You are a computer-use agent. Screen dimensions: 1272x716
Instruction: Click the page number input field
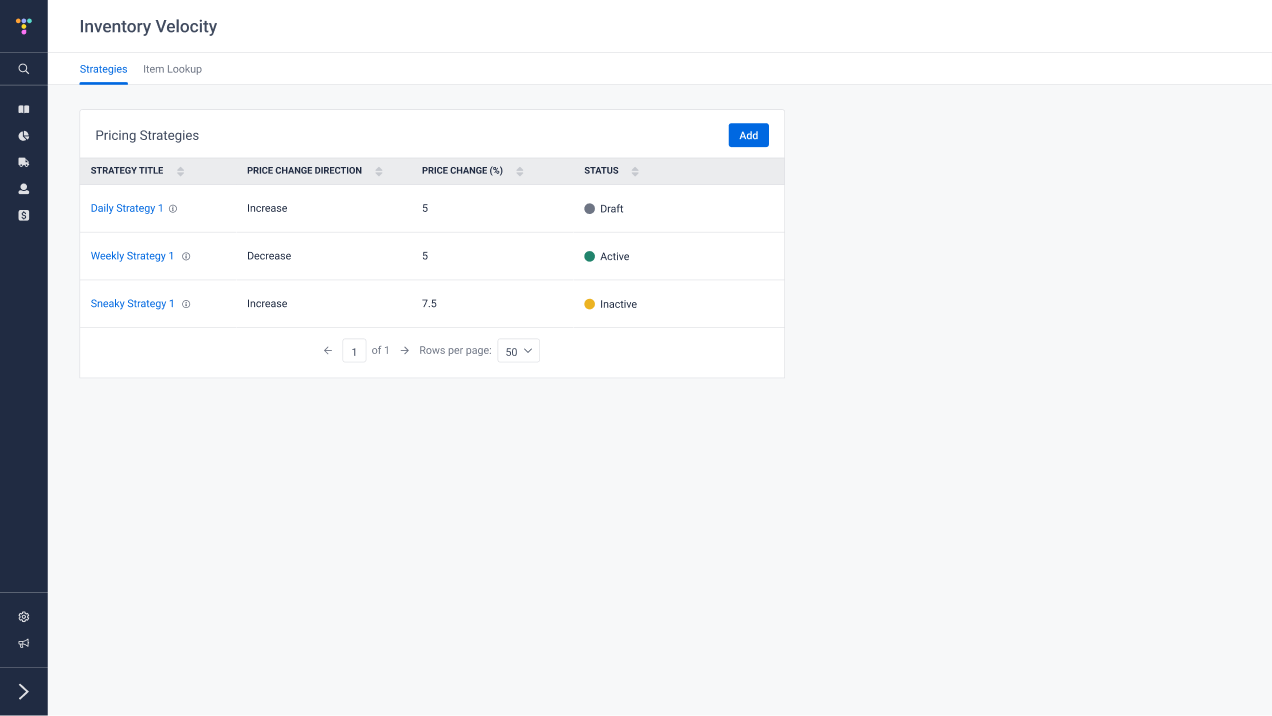pyautogui.click(x=354, y=351)
